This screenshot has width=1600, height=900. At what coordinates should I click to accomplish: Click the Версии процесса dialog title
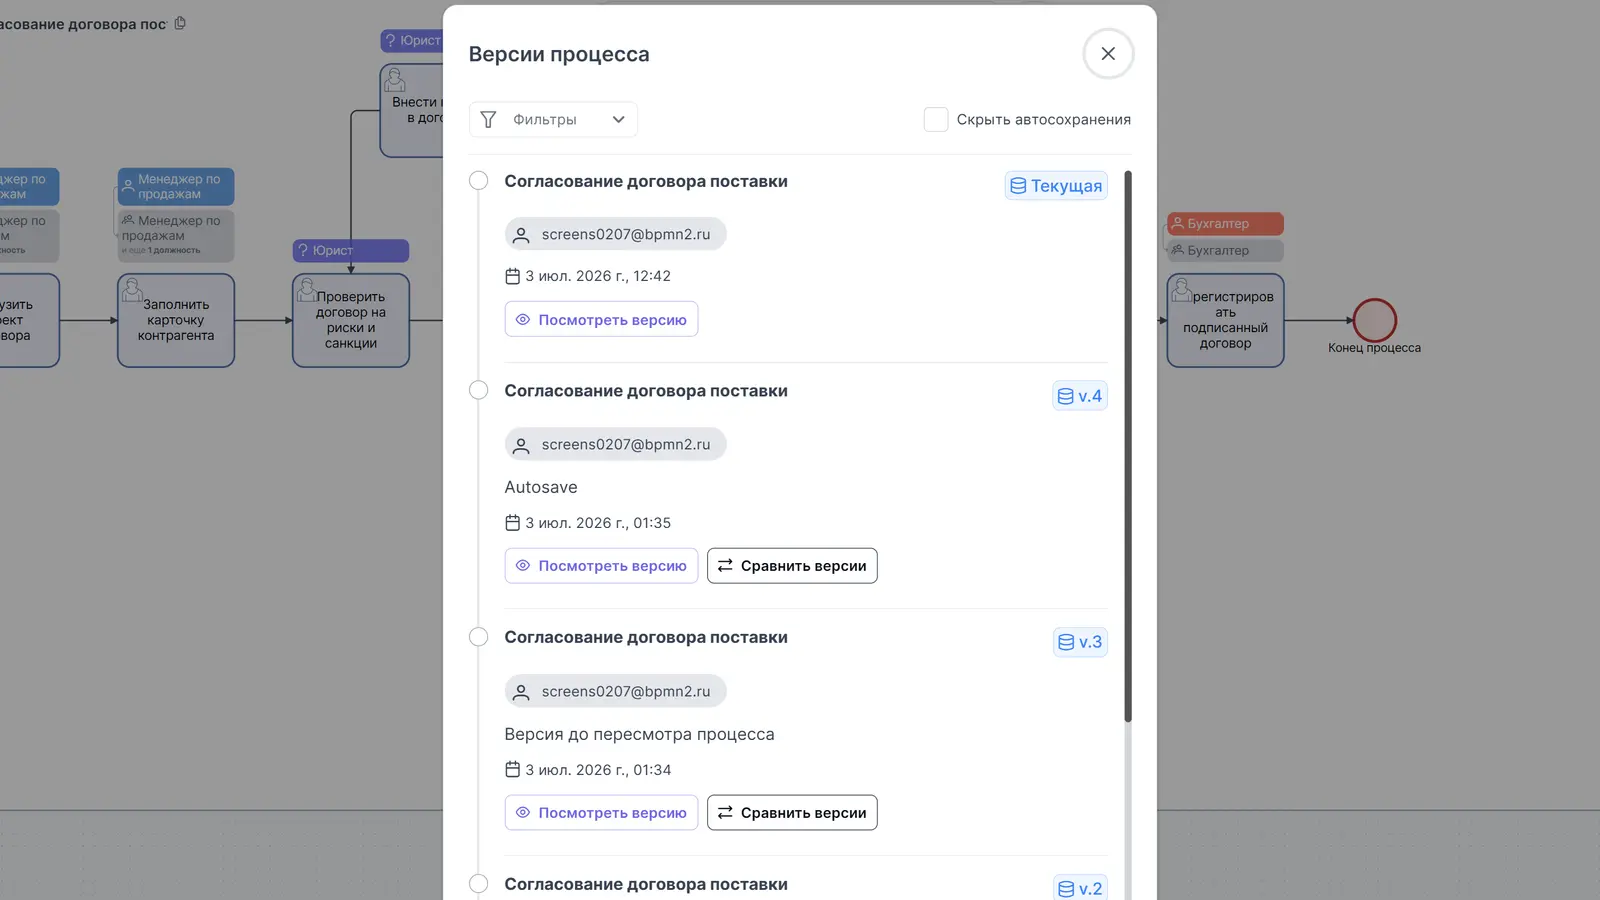pyautogui.click(x=559, y=54)
